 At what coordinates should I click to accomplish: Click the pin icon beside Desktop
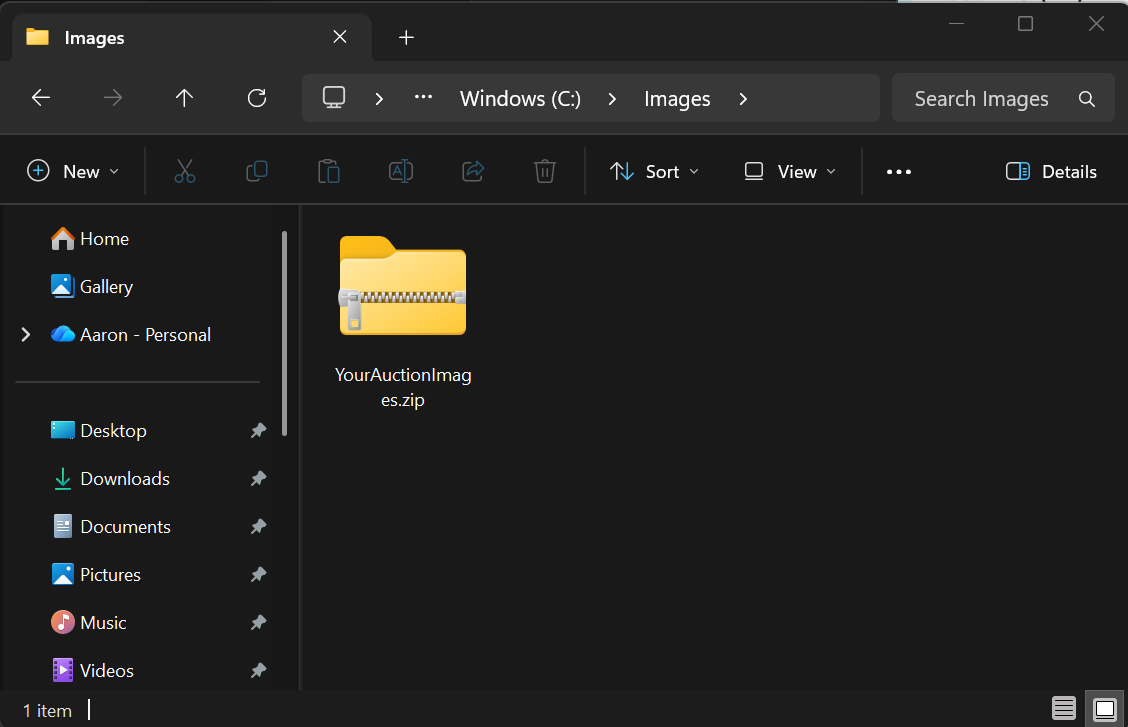pos(258,430)
